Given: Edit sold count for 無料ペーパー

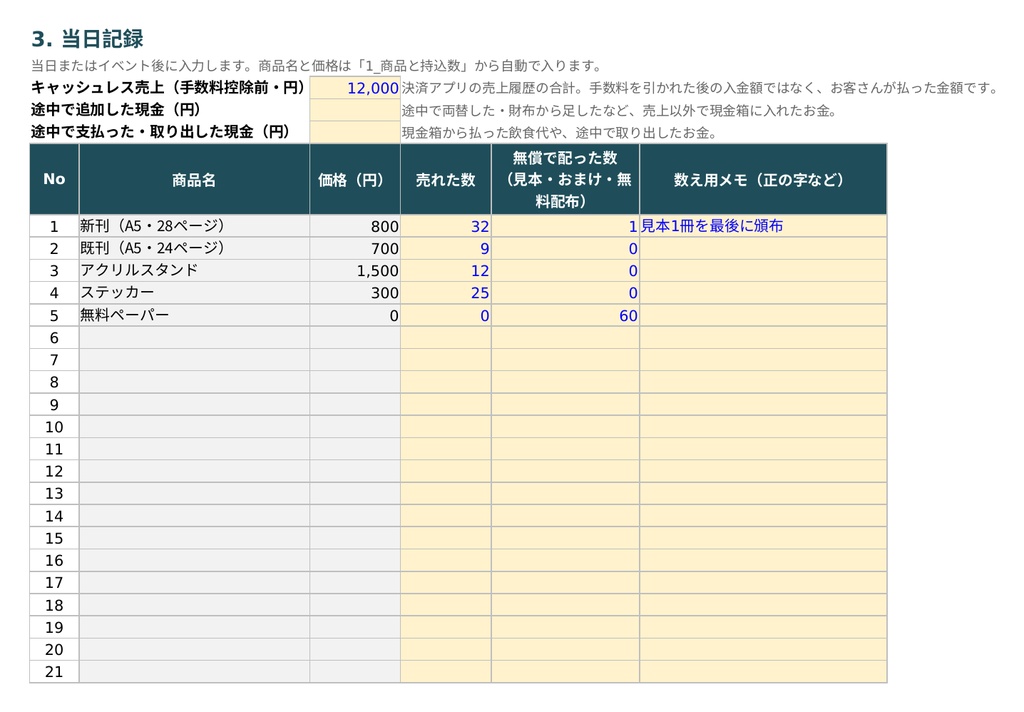Looking at the screenshot, I should (x=445, y=316).
